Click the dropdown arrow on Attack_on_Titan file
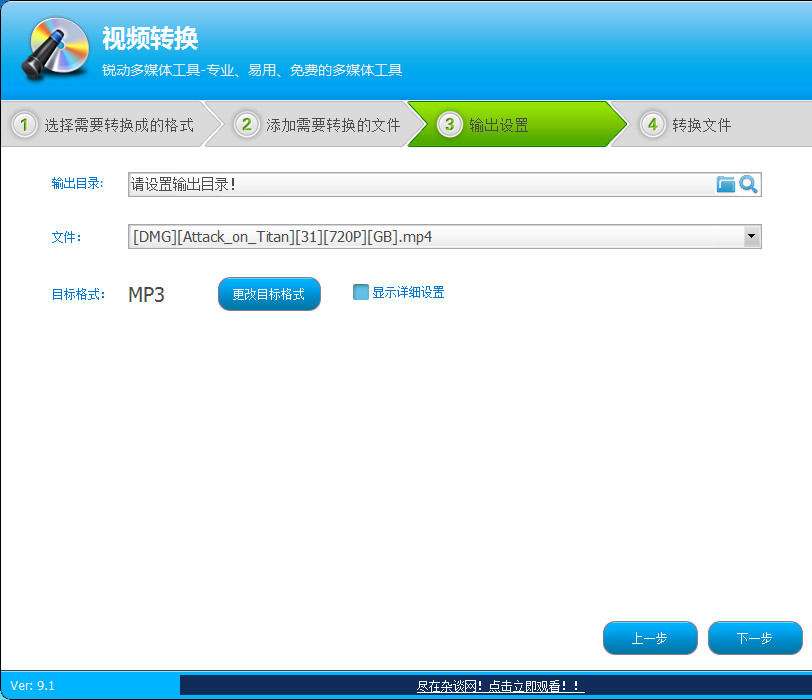Screen dimensions: 812x700 [x=751, y=237]
